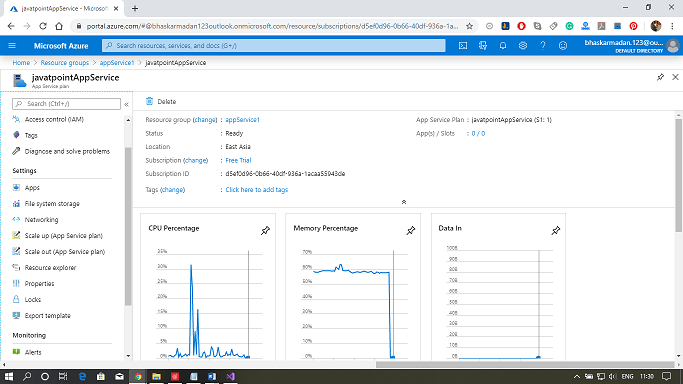
Task: Open File system storage
Action: [52, 204]
